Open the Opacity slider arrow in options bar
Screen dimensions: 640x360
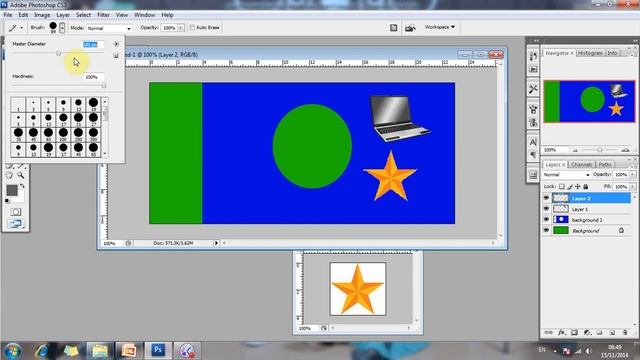181,28
